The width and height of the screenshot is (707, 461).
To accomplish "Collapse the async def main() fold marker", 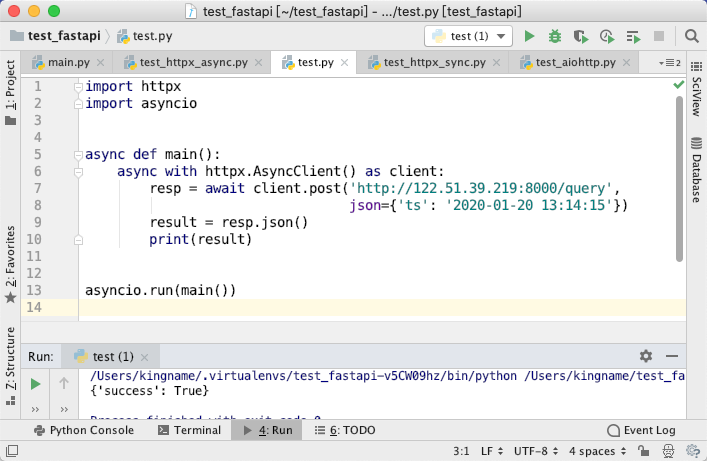I will pyautogui.click(x=78, y=155).
